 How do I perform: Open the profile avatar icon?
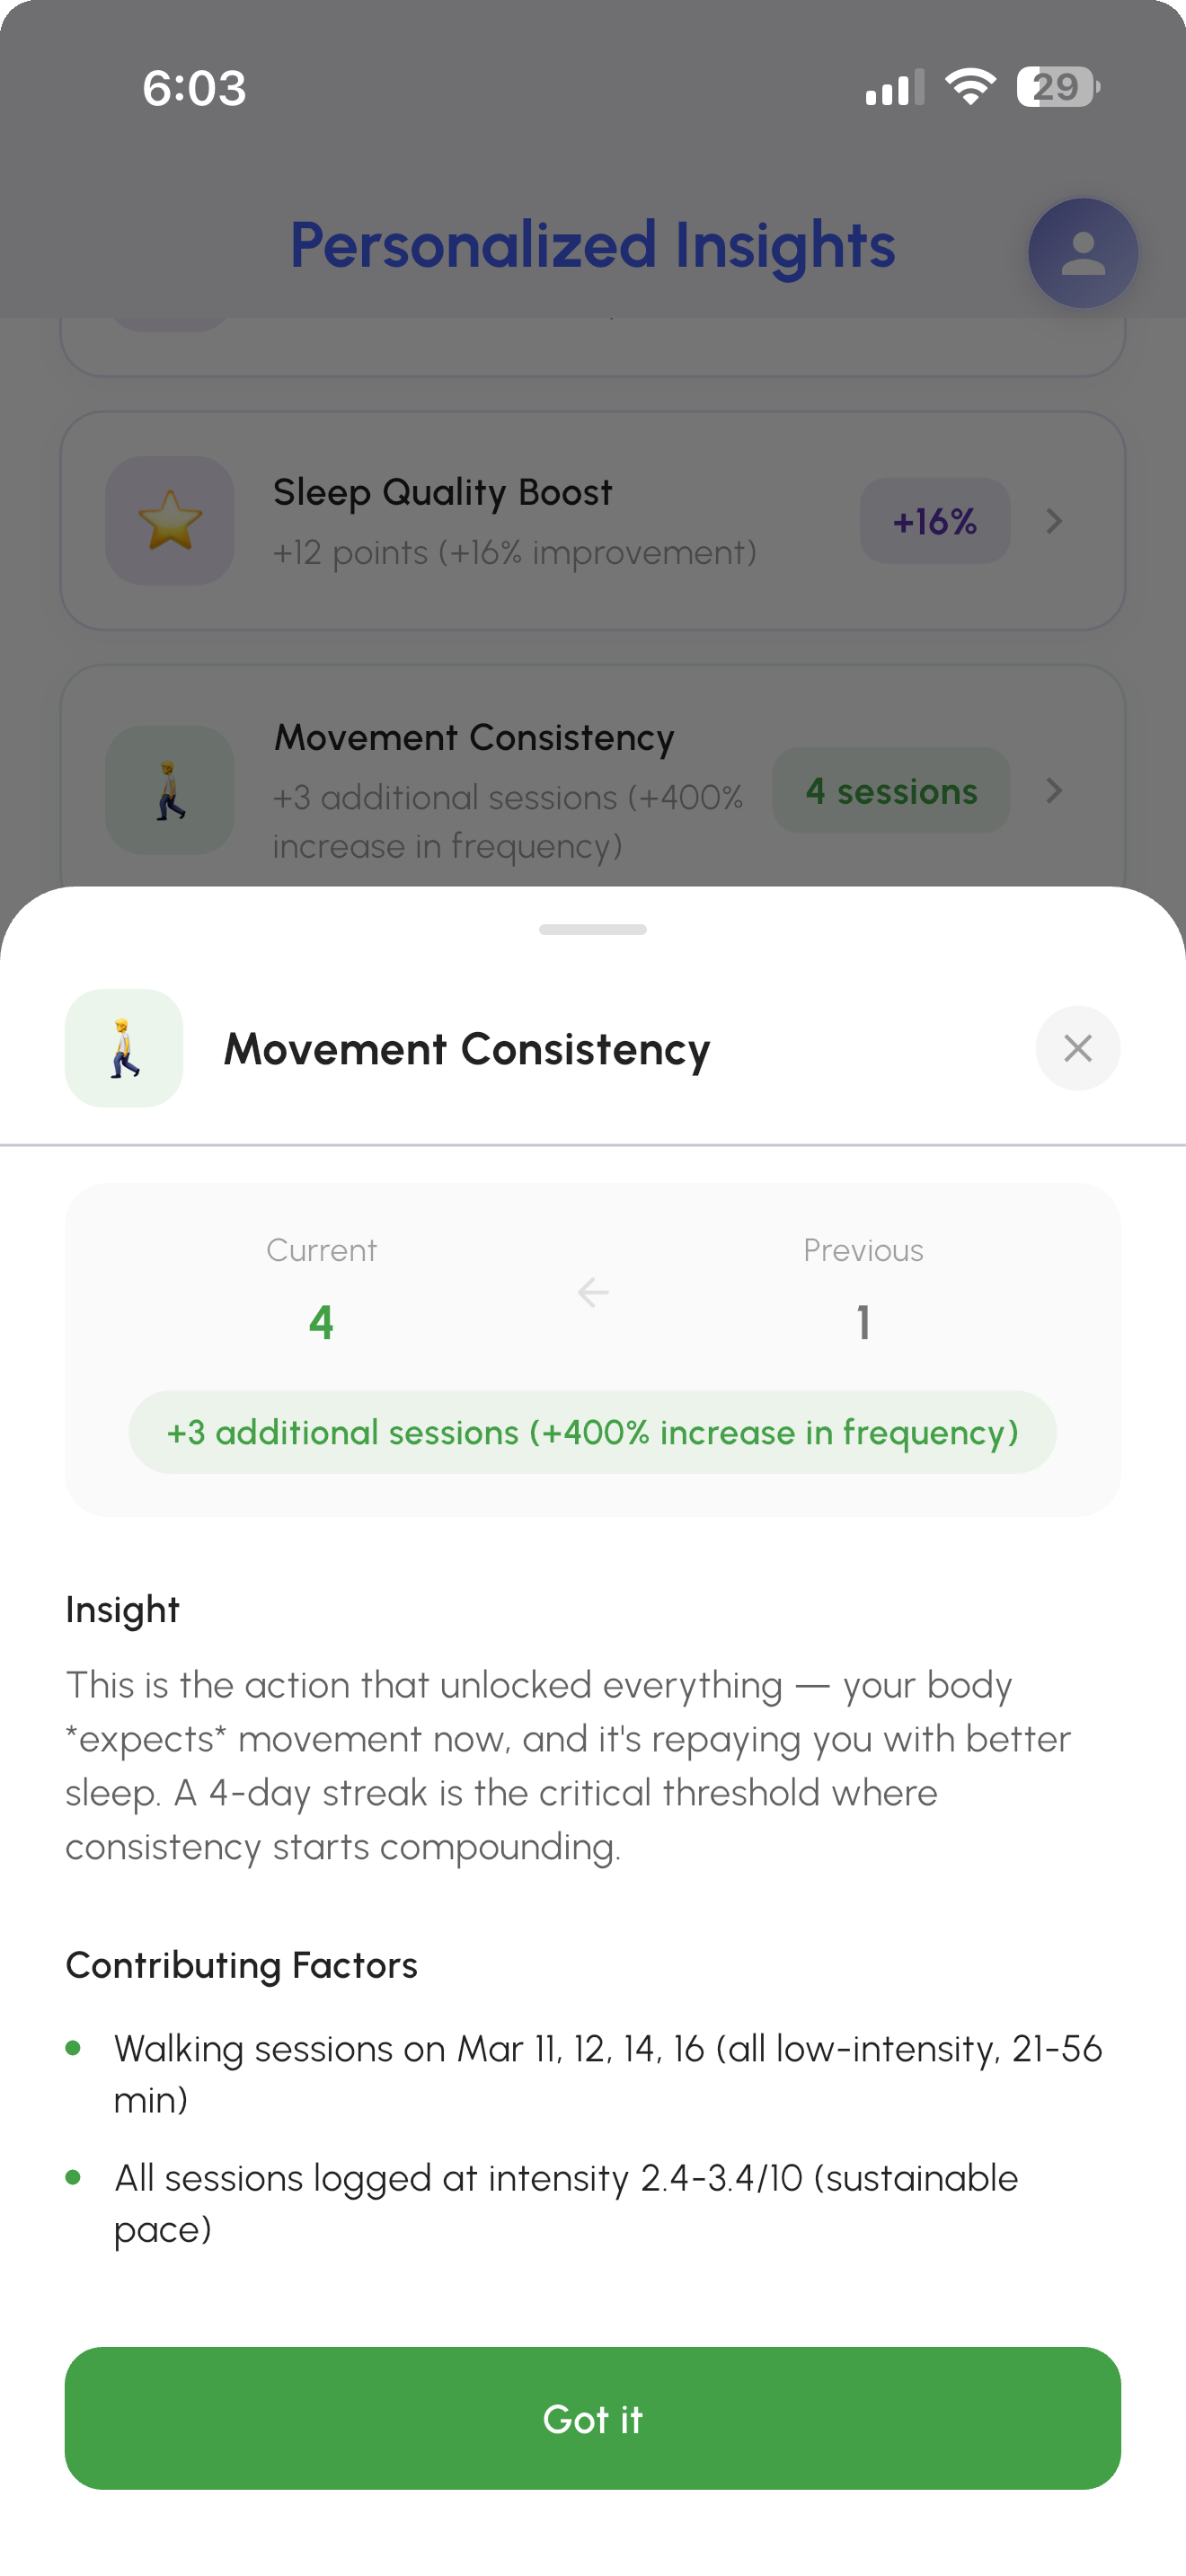[x=1083, y=253]
